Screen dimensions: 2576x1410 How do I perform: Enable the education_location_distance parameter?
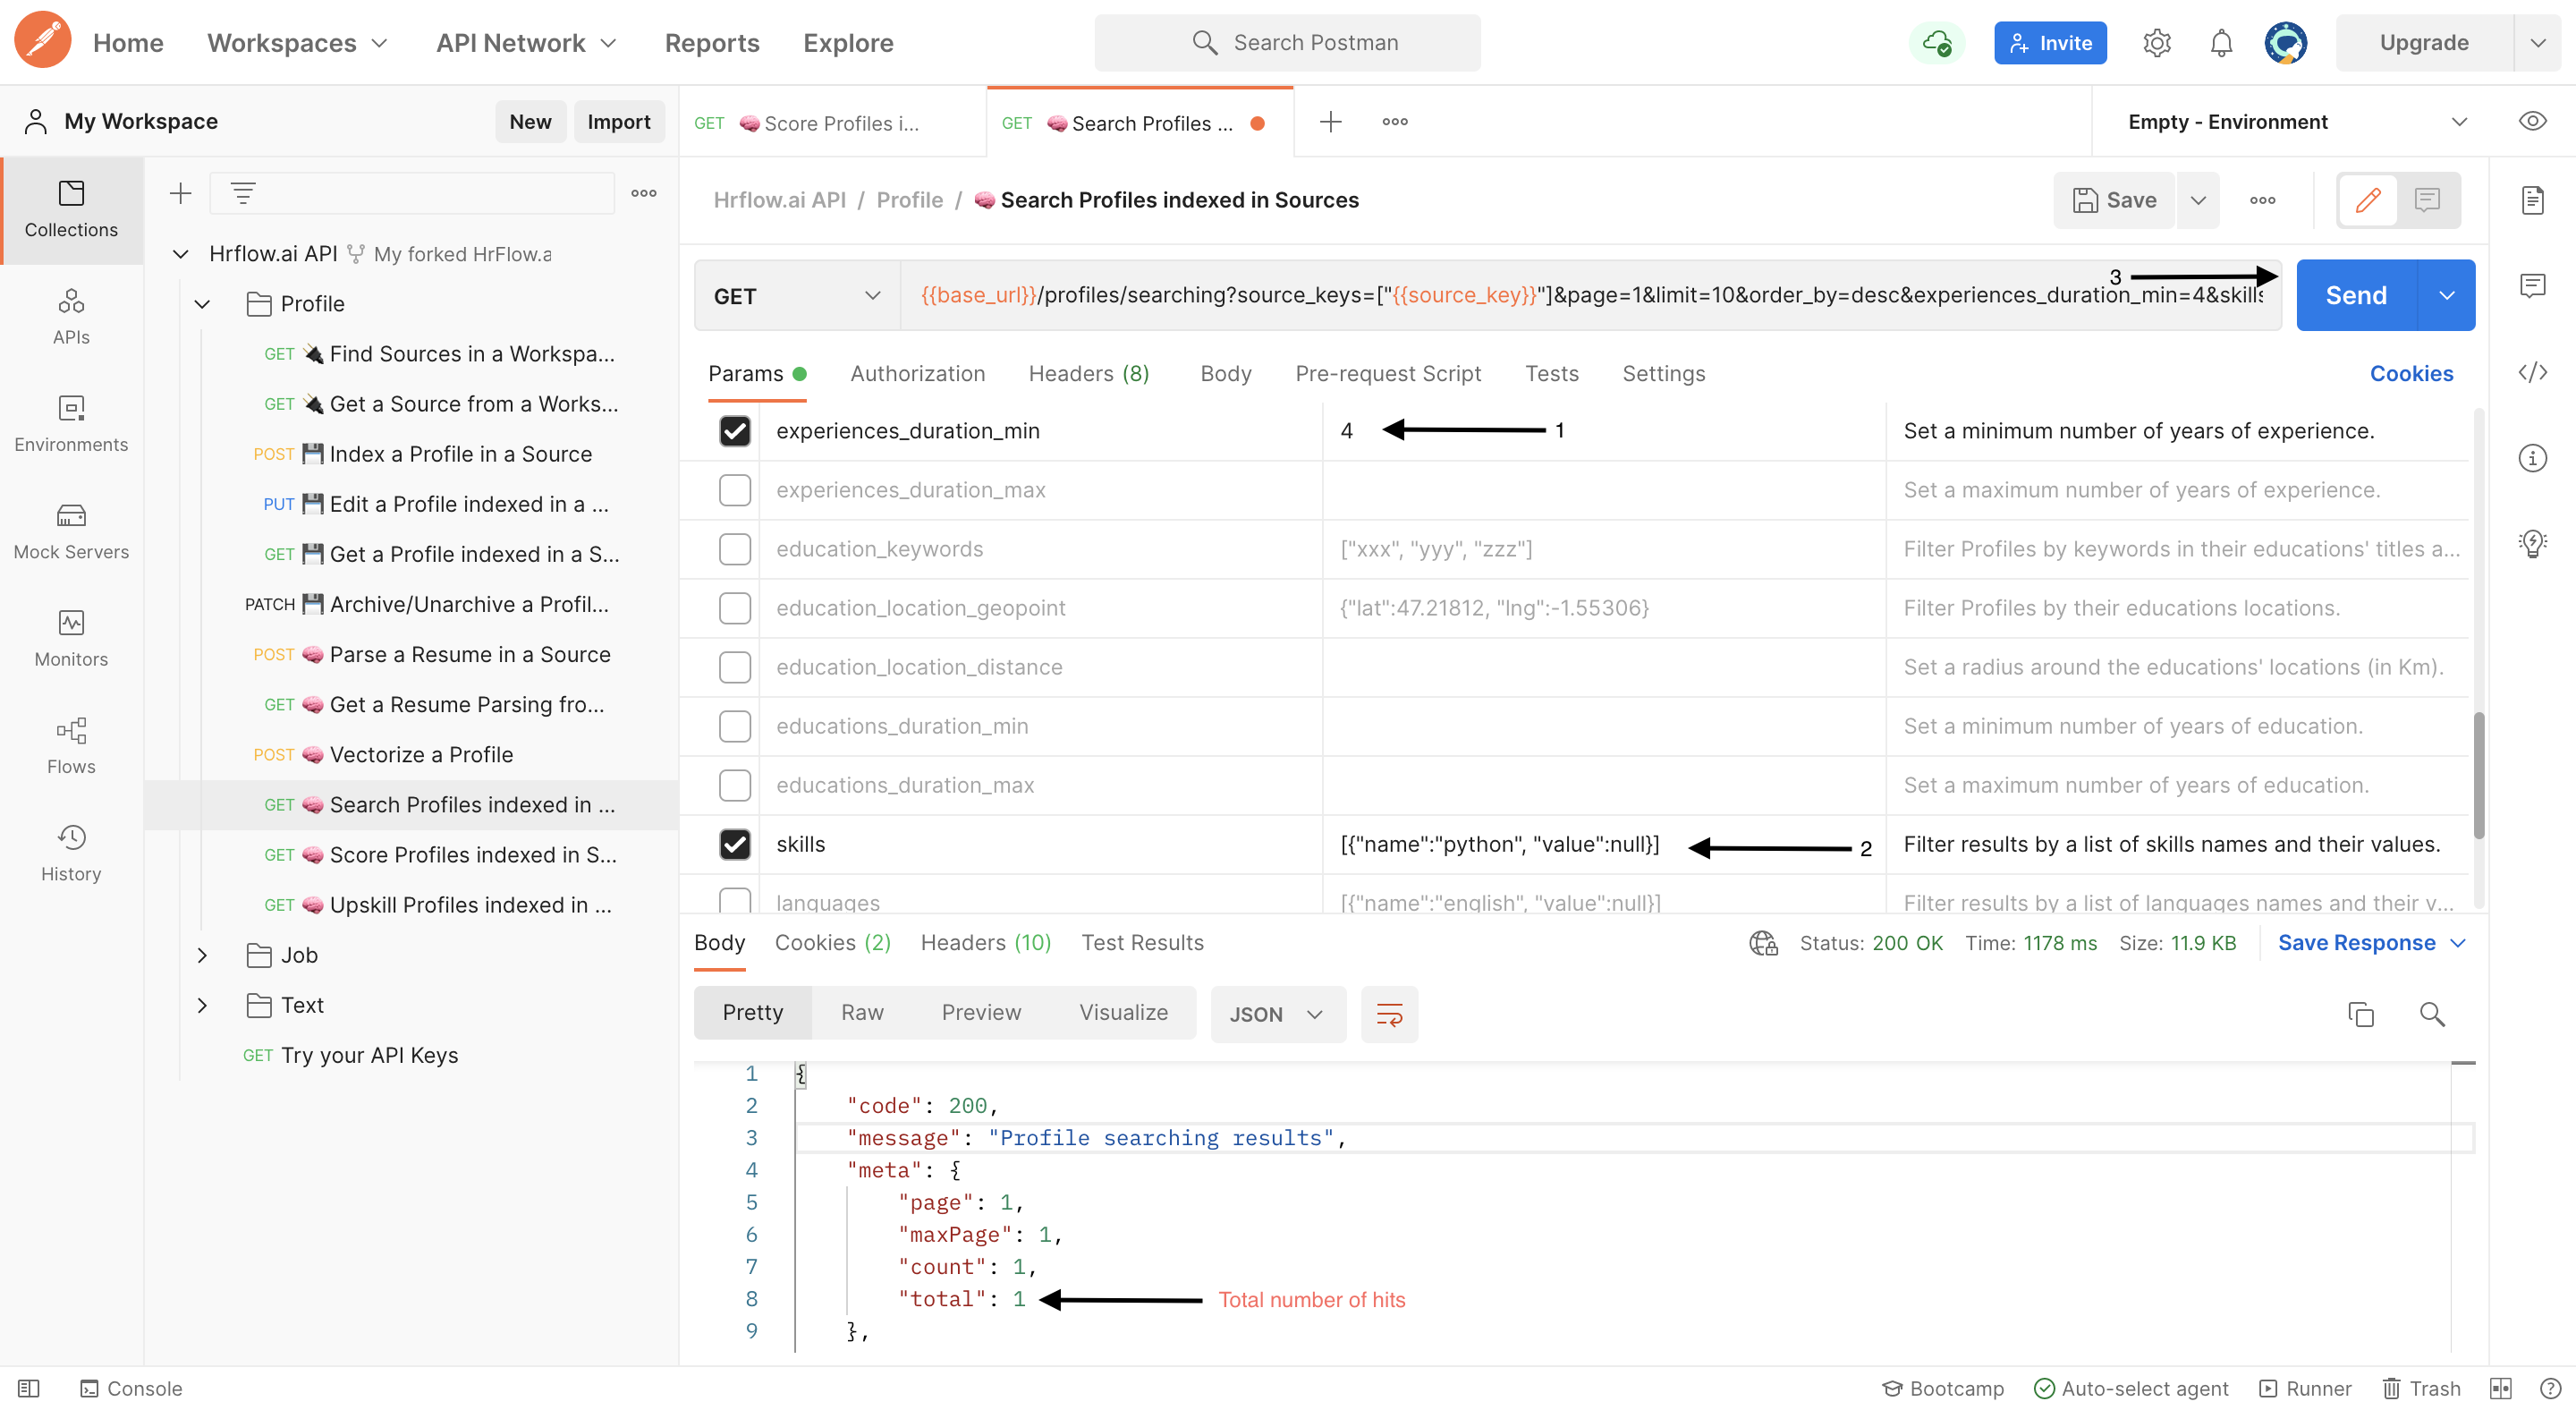[x=735, y=667]
